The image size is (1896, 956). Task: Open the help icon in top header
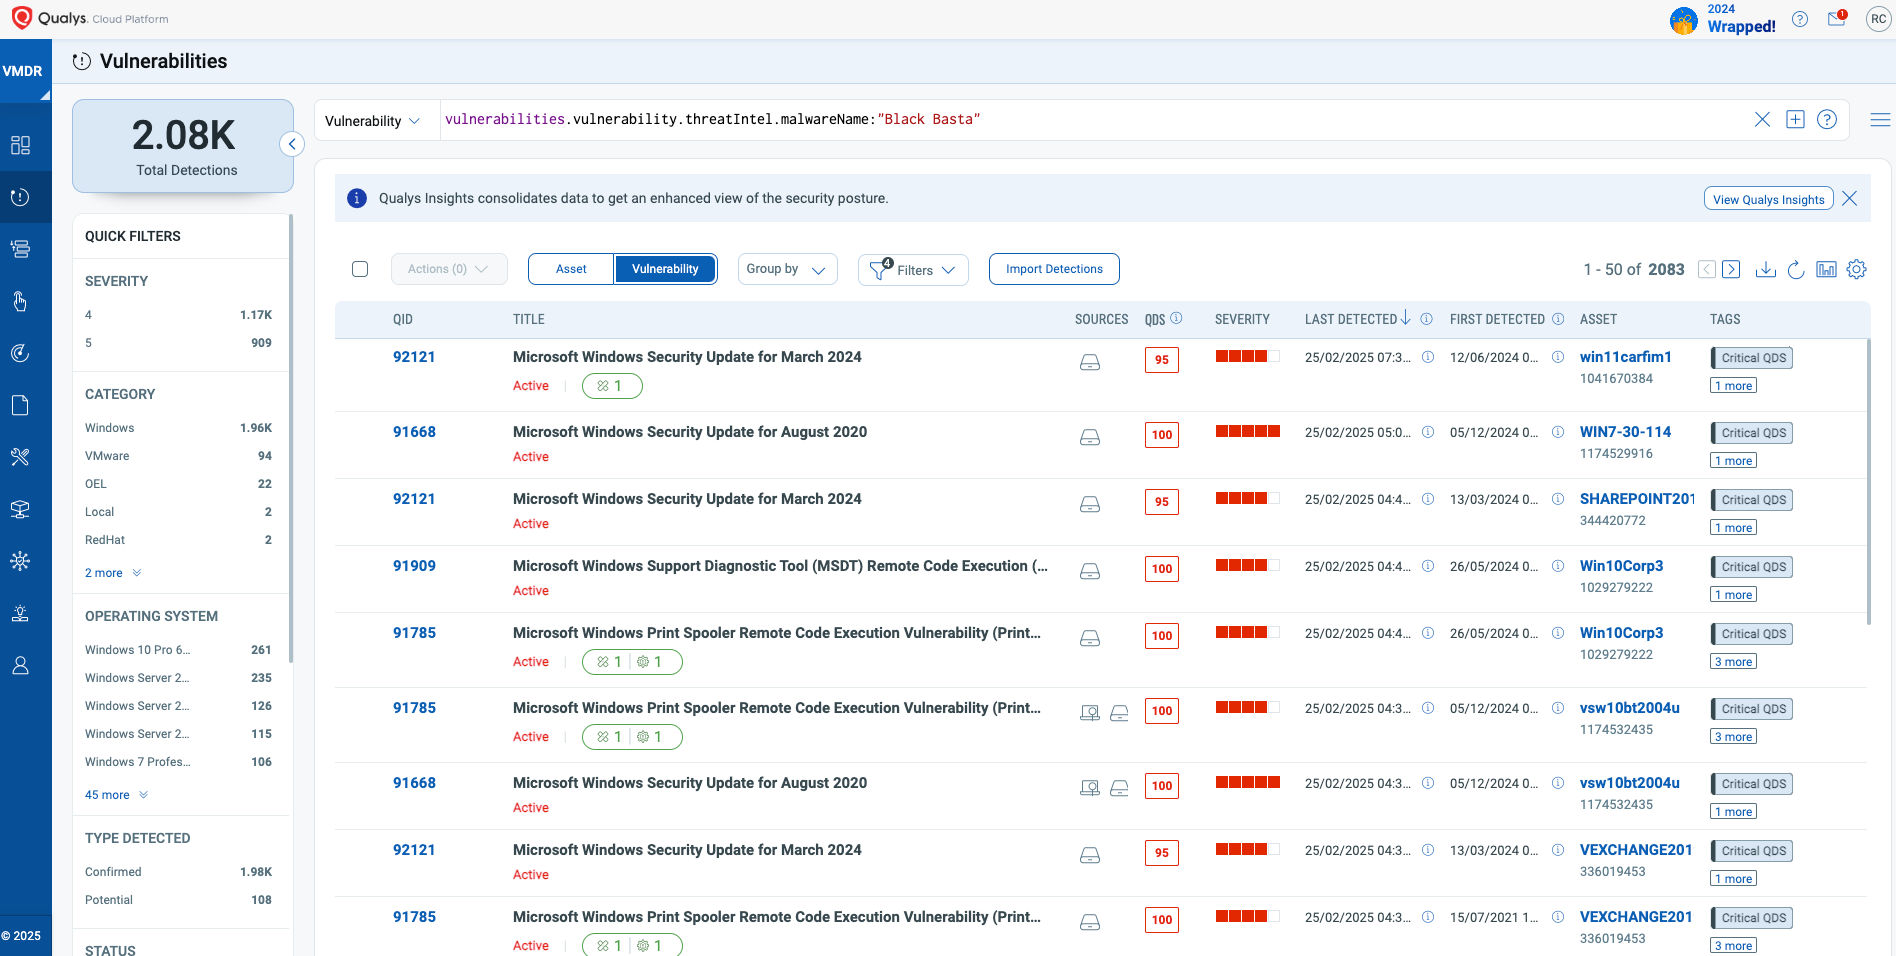coord(1800,19)
